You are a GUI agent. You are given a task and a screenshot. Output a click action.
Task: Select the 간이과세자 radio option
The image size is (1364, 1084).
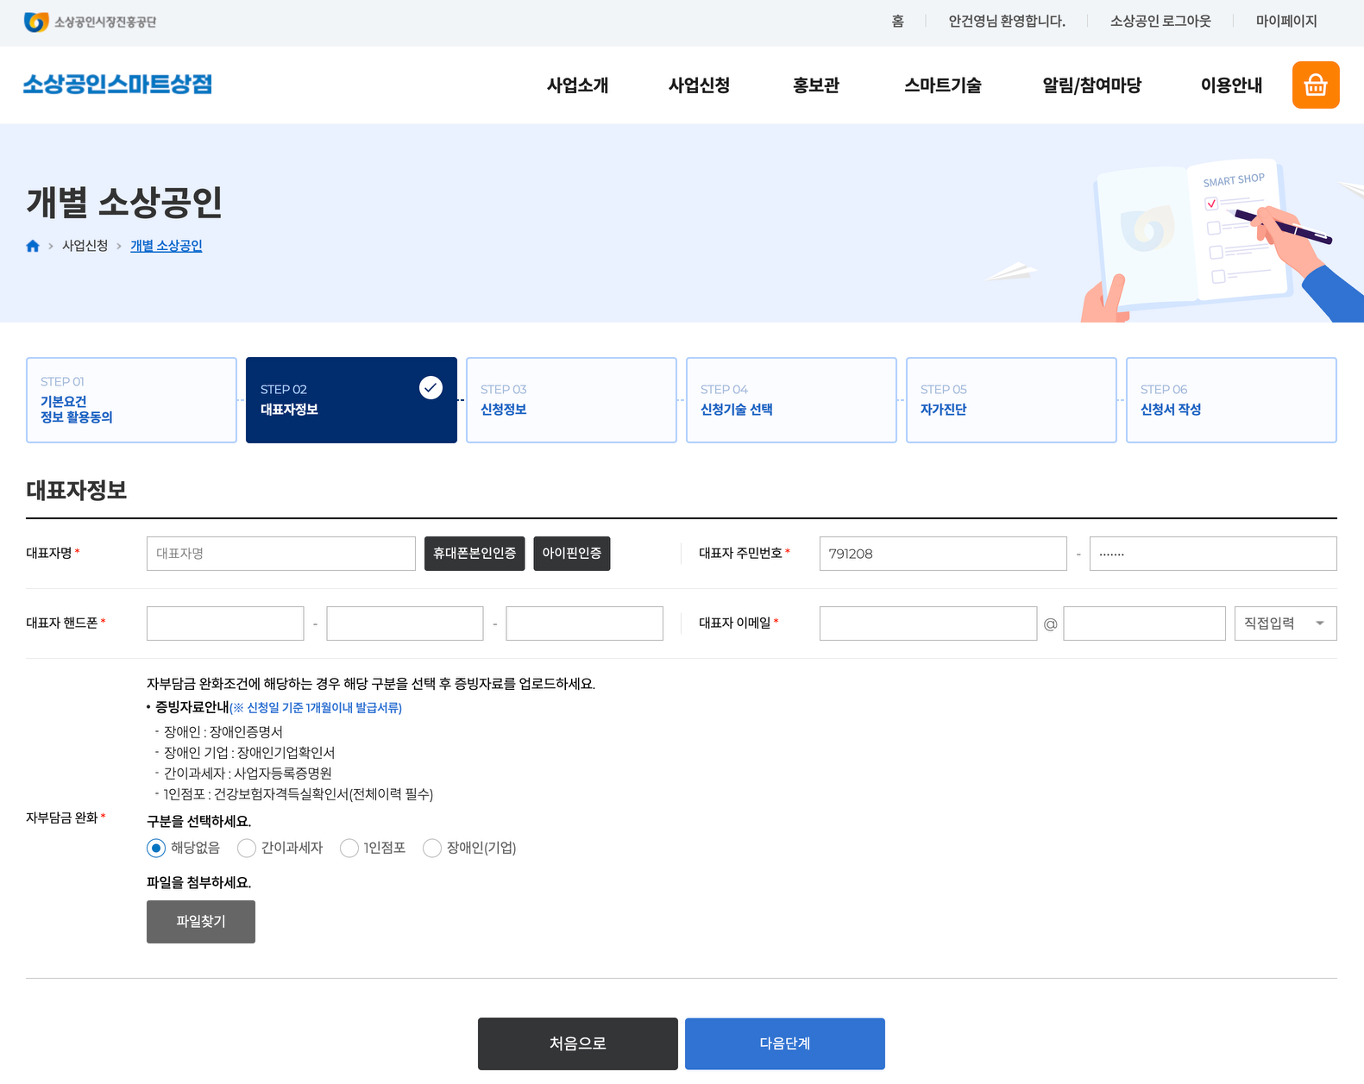click(247, 848)
